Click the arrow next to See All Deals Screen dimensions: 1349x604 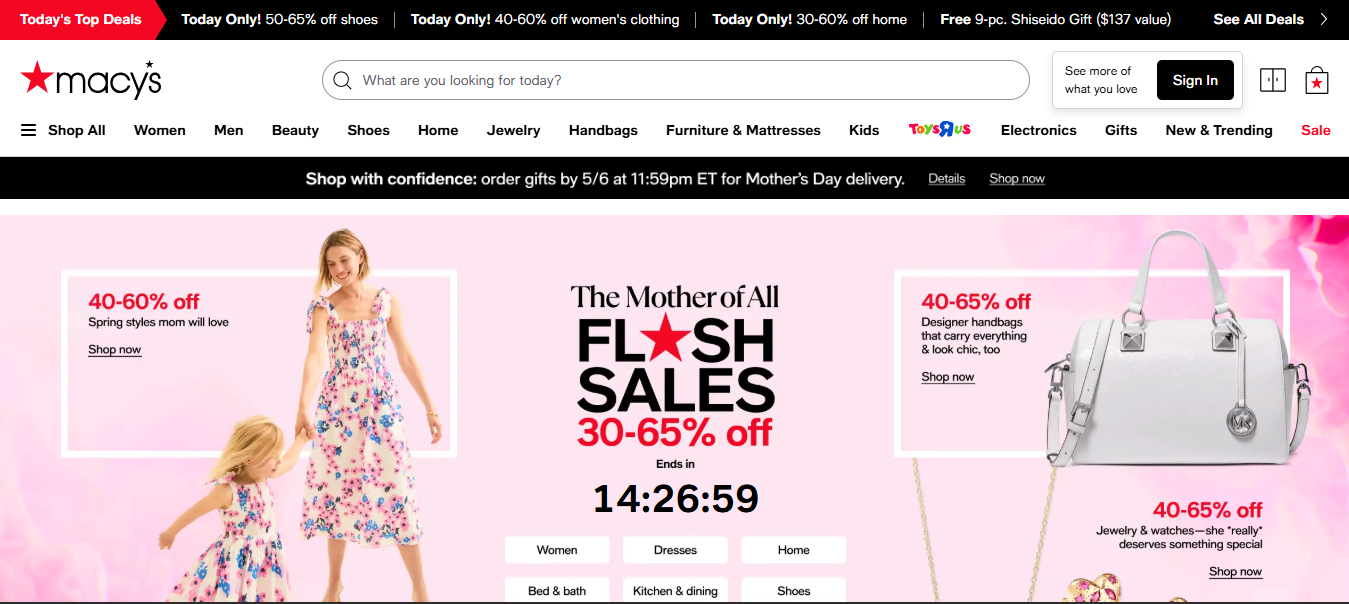pyautogui.click(x=1324, y=19)
